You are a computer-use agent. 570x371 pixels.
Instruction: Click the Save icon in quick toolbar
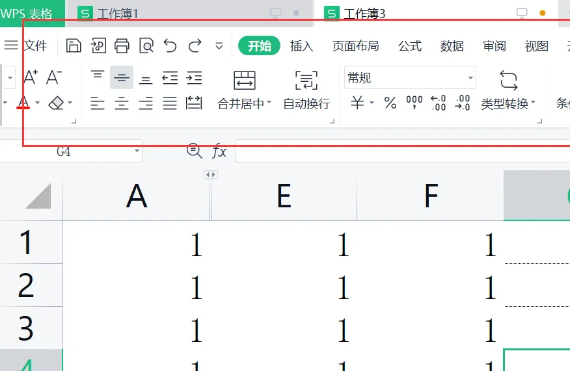(x=73, y=46)
